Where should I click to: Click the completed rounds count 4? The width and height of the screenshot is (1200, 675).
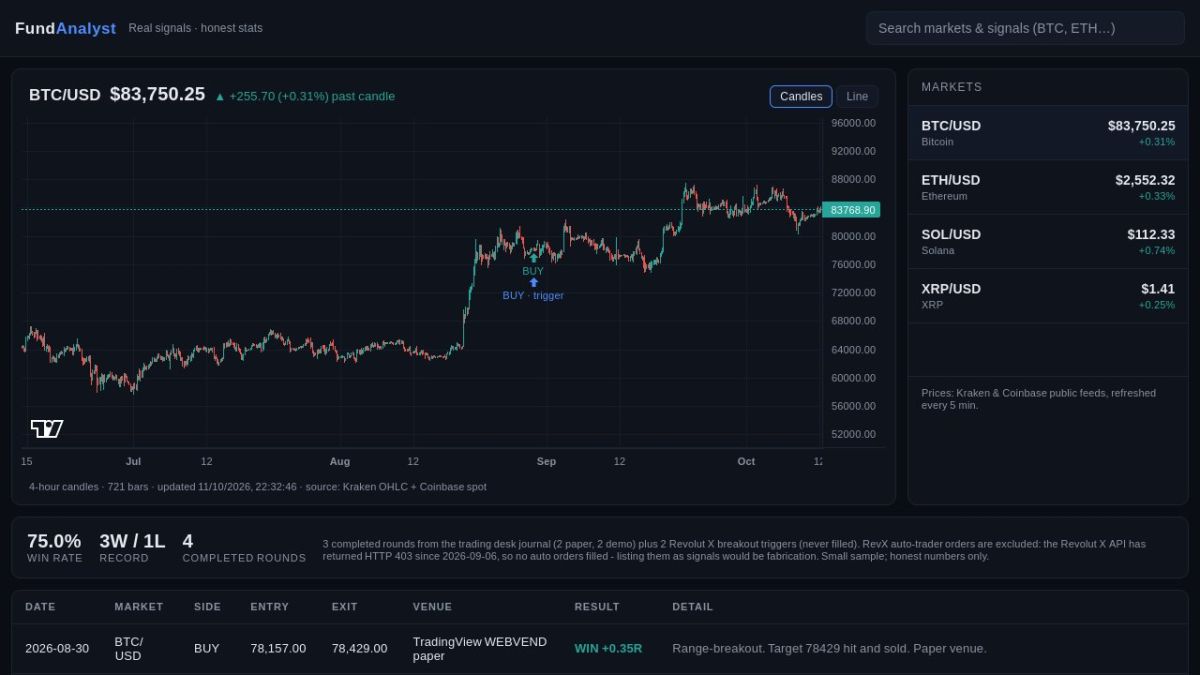tap(188, 541)
